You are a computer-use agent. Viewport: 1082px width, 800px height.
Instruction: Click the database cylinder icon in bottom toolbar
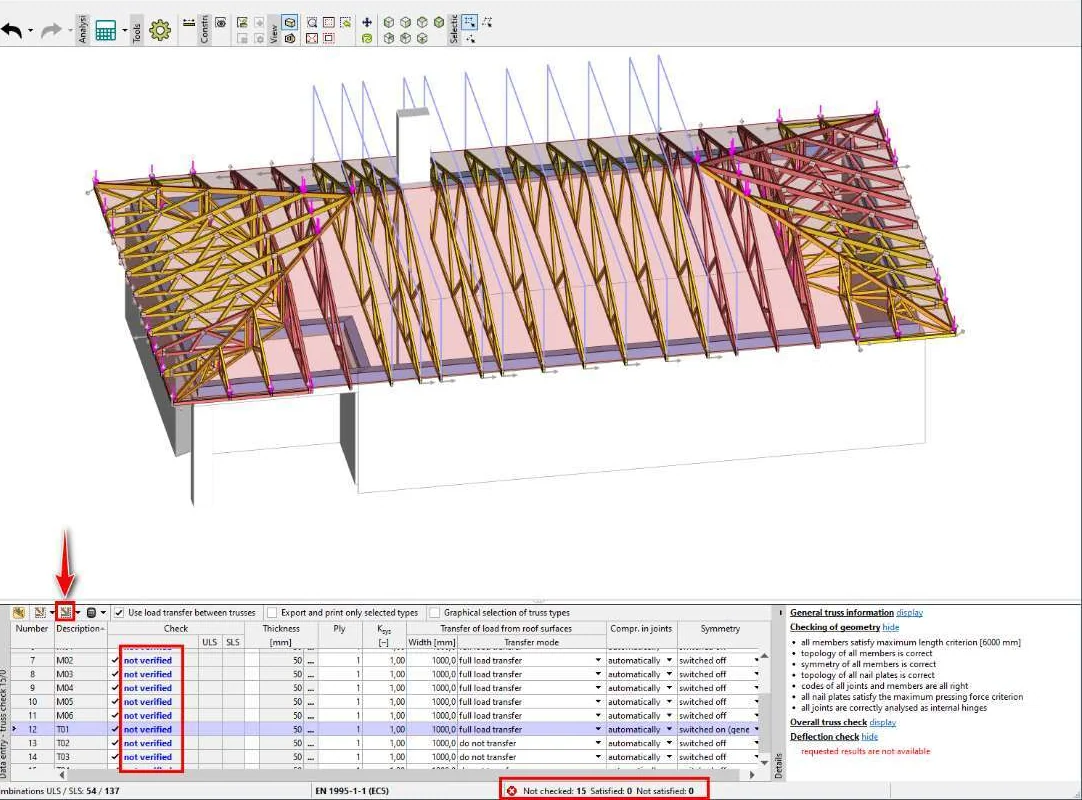click(91, 612)
